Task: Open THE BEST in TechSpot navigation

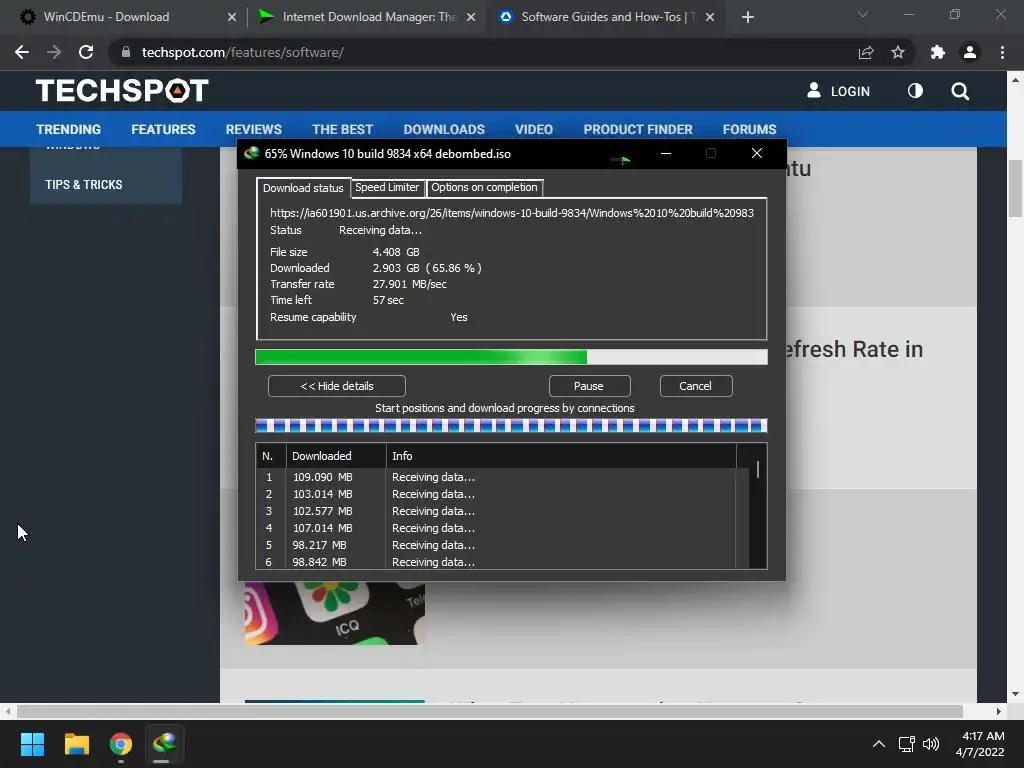Action: tap(342, 129)
